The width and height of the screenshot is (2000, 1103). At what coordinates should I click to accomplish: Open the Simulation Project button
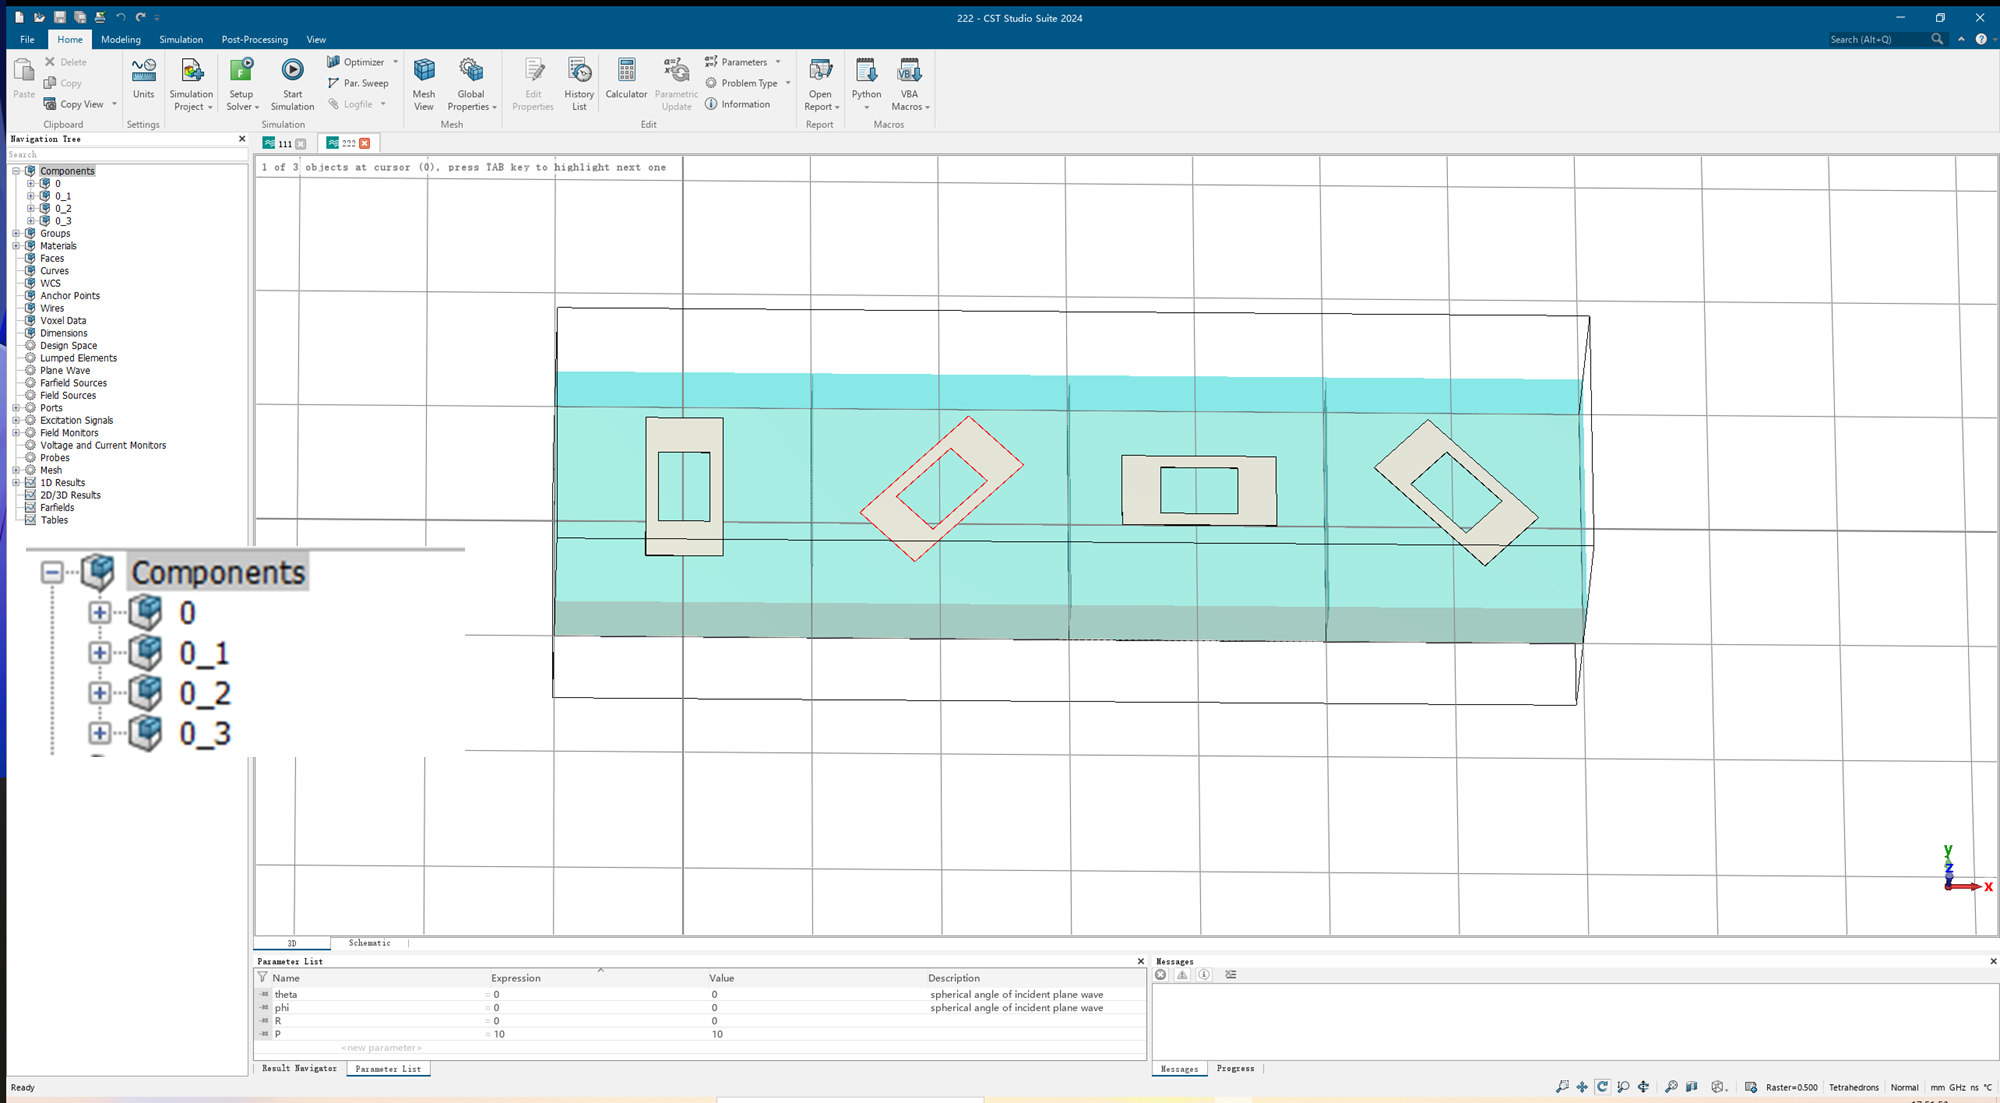[x=191, y=84]
